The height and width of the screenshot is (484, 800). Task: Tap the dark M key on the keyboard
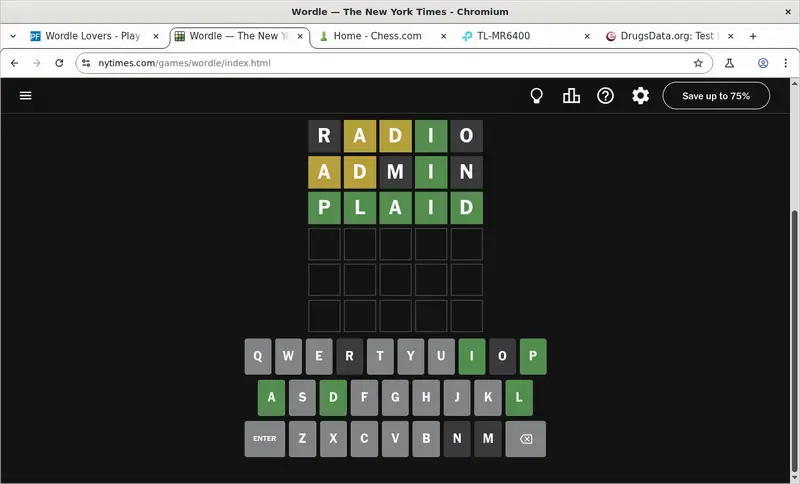[488, 439]
